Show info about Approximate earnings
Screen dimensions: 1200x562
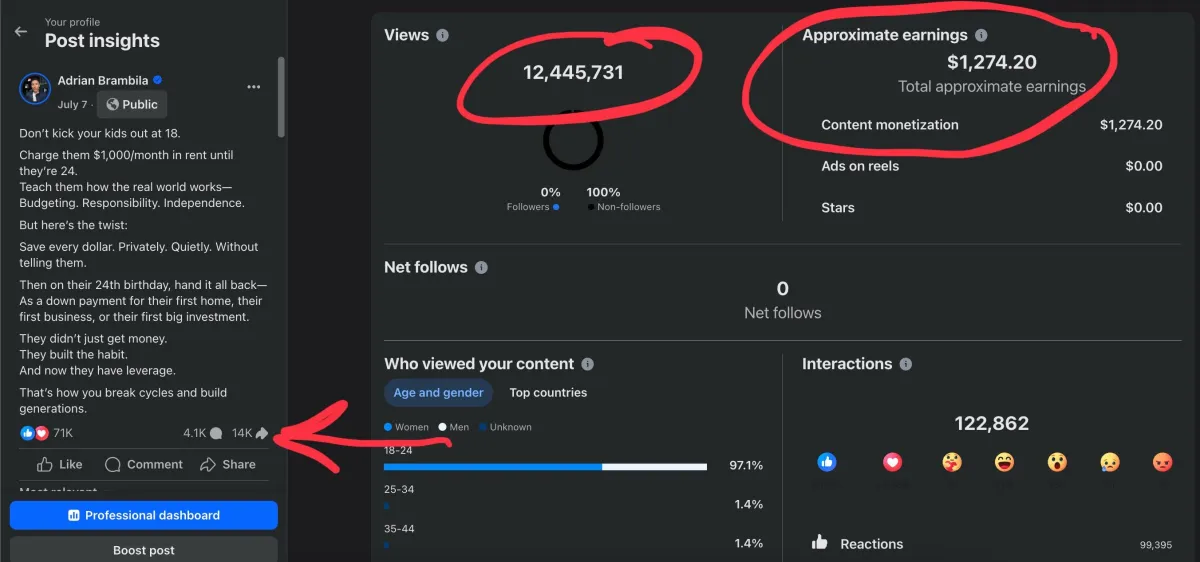(x=981, y=35)
